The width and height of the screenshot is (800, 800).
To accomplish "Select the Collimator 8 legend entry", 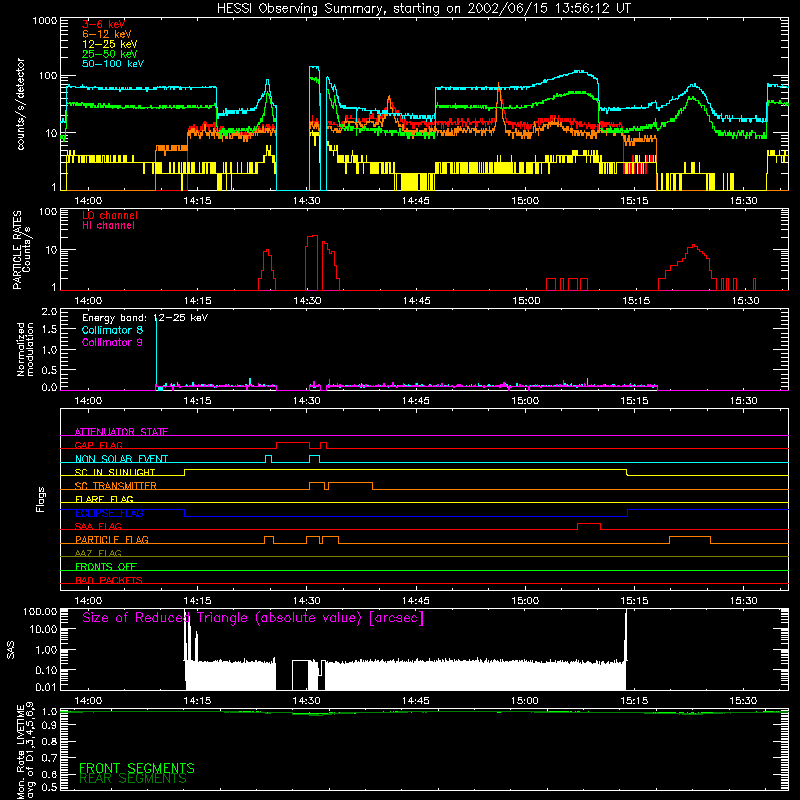I will click(112, 330).
